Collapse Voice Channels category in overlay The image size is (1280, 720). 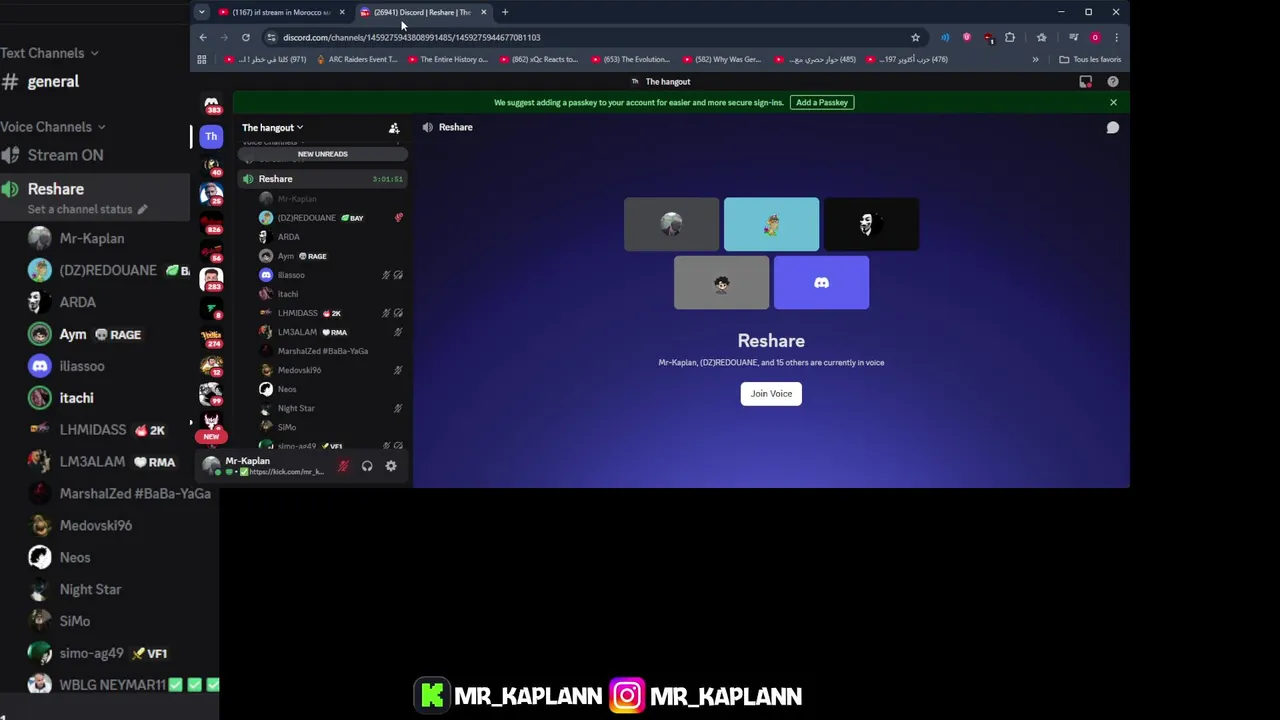[x=52, y=127]
